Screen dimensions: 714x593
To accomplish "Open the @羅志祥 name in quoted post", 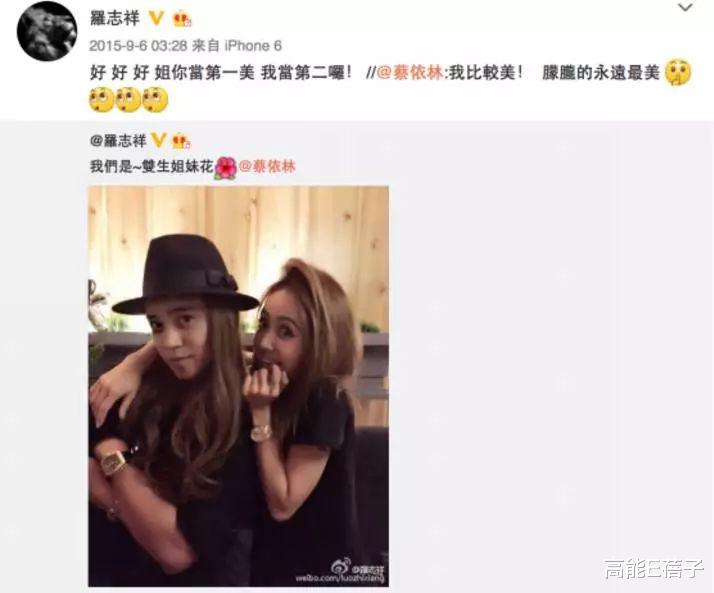I will [118, 141].
